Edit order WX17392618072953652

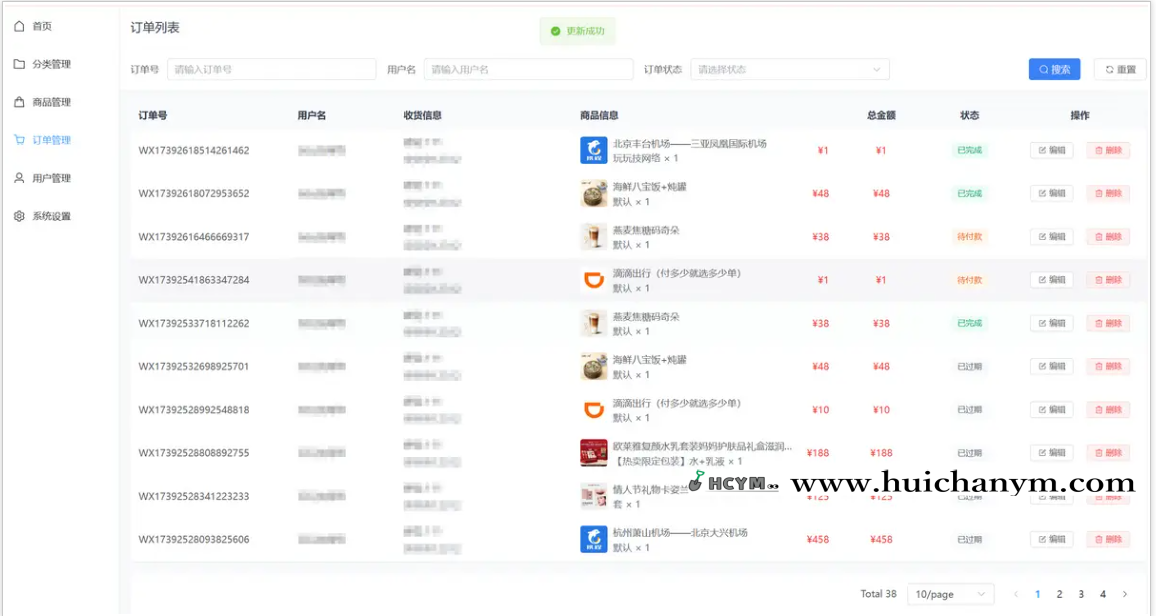point(1051,194)
